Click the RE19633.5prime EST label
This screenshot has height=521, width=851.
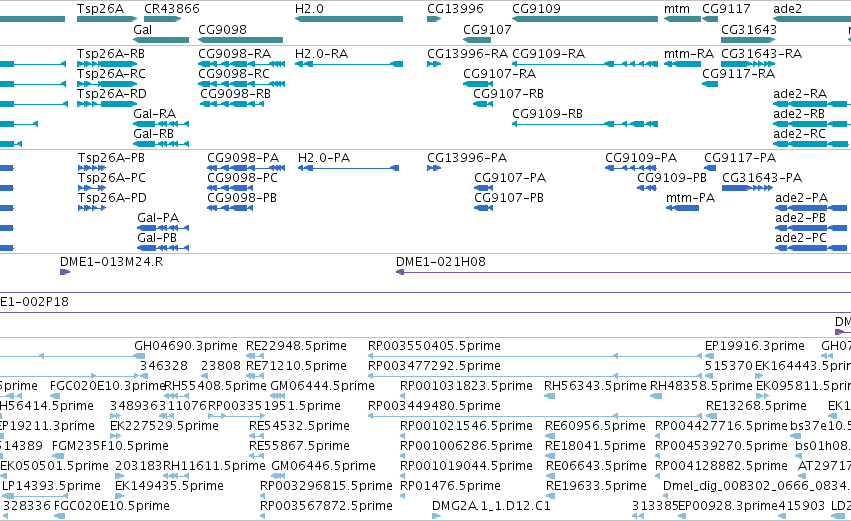click(x=596, y=486)
